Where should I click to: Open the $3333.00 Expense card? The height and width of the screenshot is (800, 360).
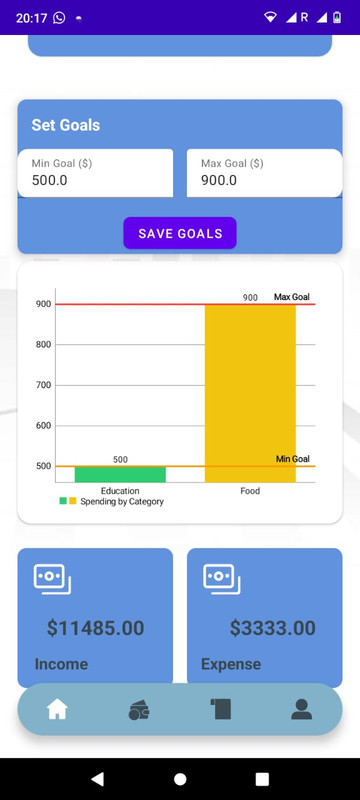pos(265,618)
